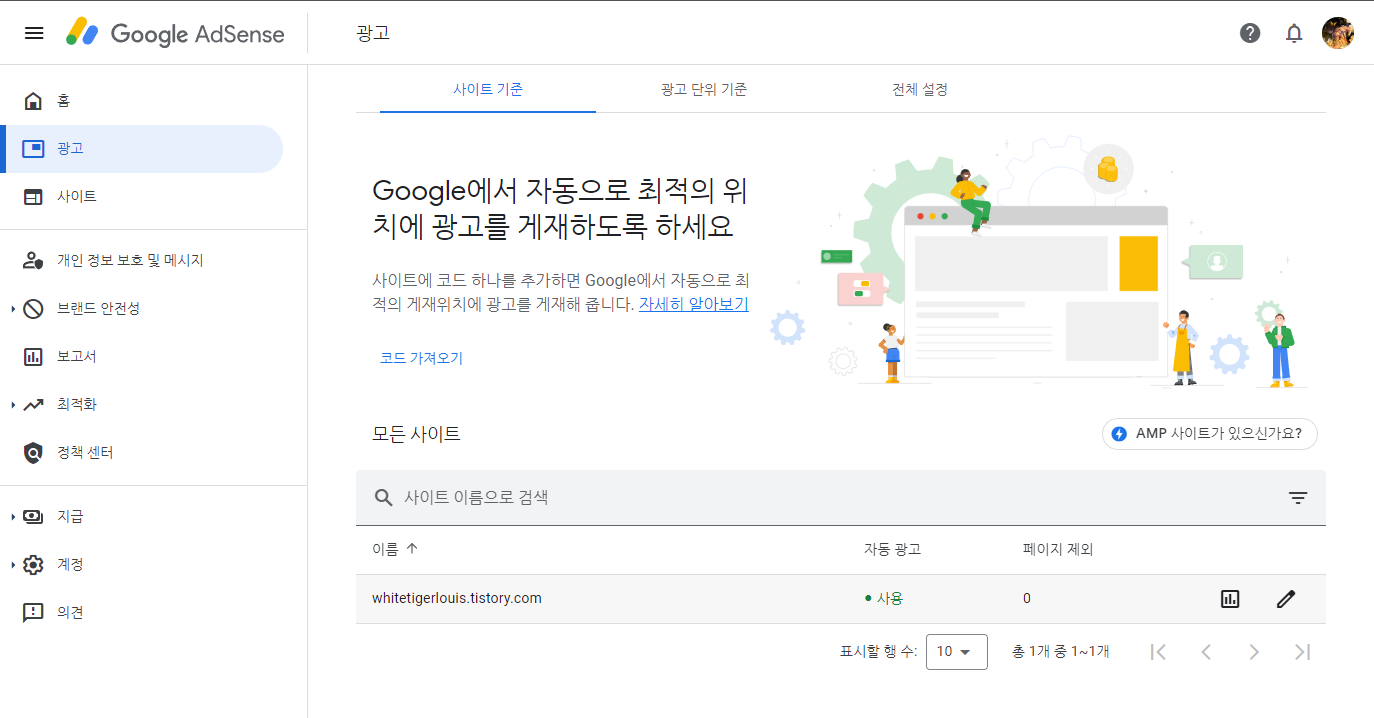Click the 계정 gear icon
This screenshot has width=1374, height=718.
coord(33,565)
